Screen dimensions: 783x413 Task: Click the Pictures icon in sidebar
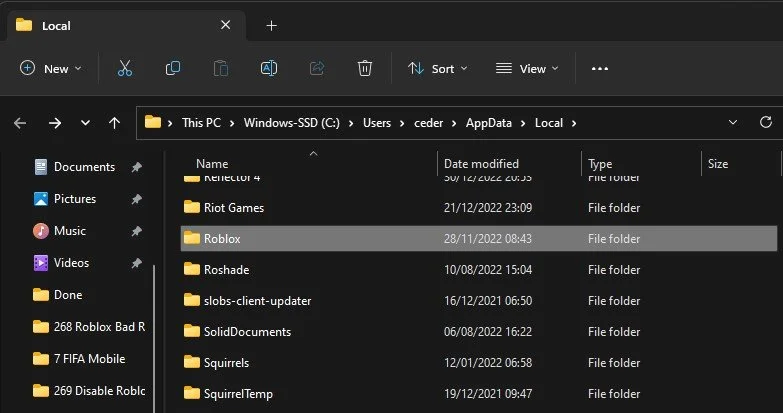[41, 199]
